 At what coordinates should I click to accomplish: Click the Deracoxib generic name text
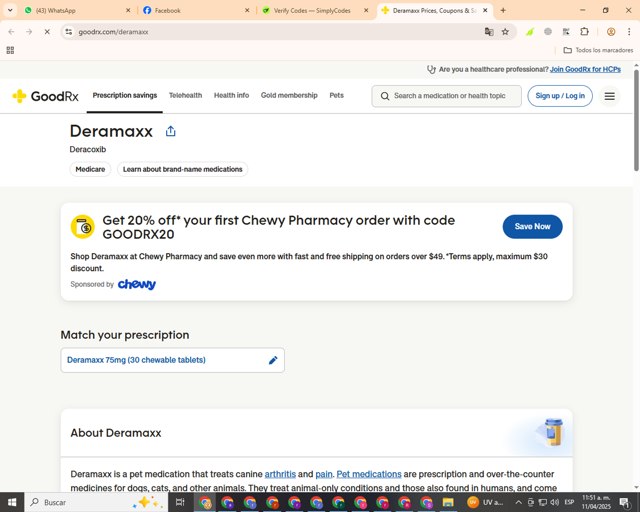click(x=88, y=149)
